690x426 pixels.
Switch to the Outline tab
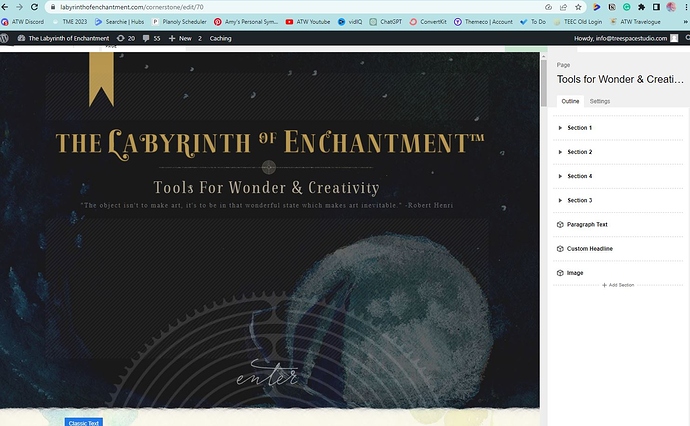coord(570,101)
